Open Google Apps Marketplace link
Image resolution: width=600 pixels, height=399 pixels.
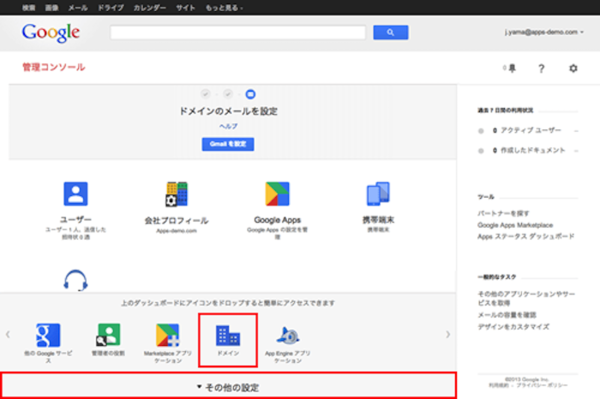[515, 225]
